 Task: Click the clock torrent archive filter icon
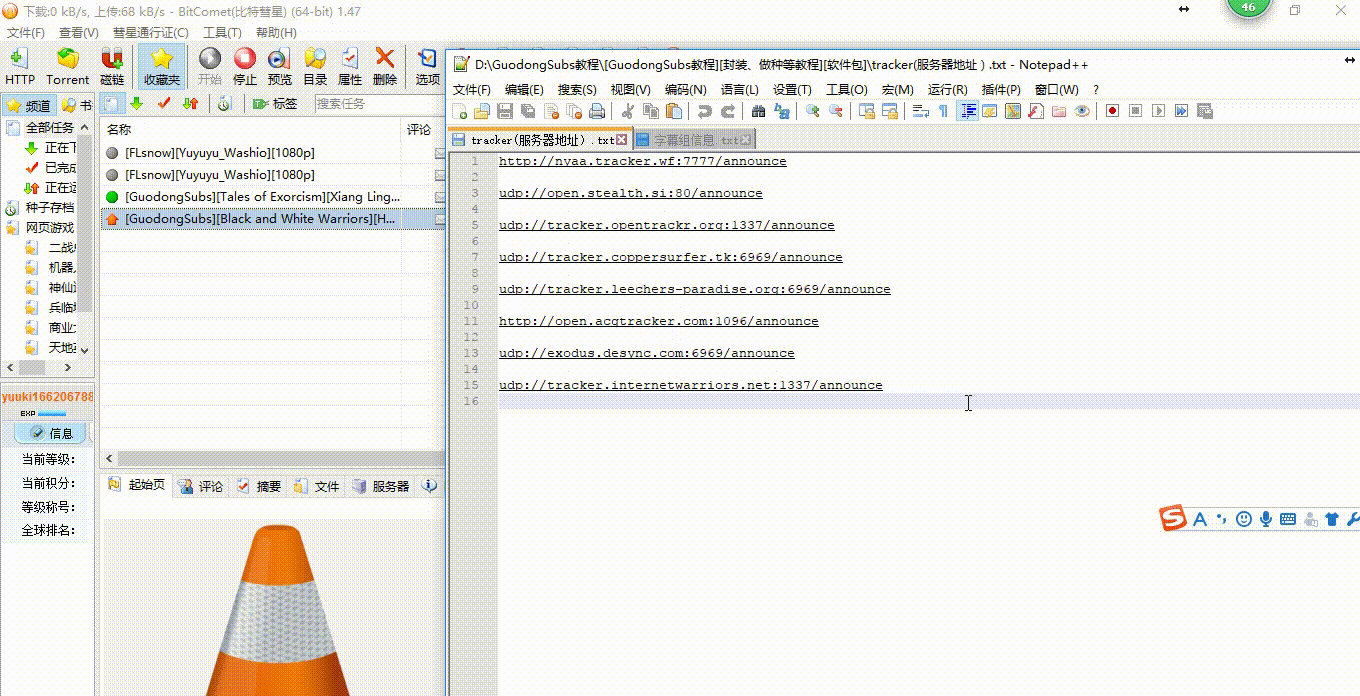point(224,104)
